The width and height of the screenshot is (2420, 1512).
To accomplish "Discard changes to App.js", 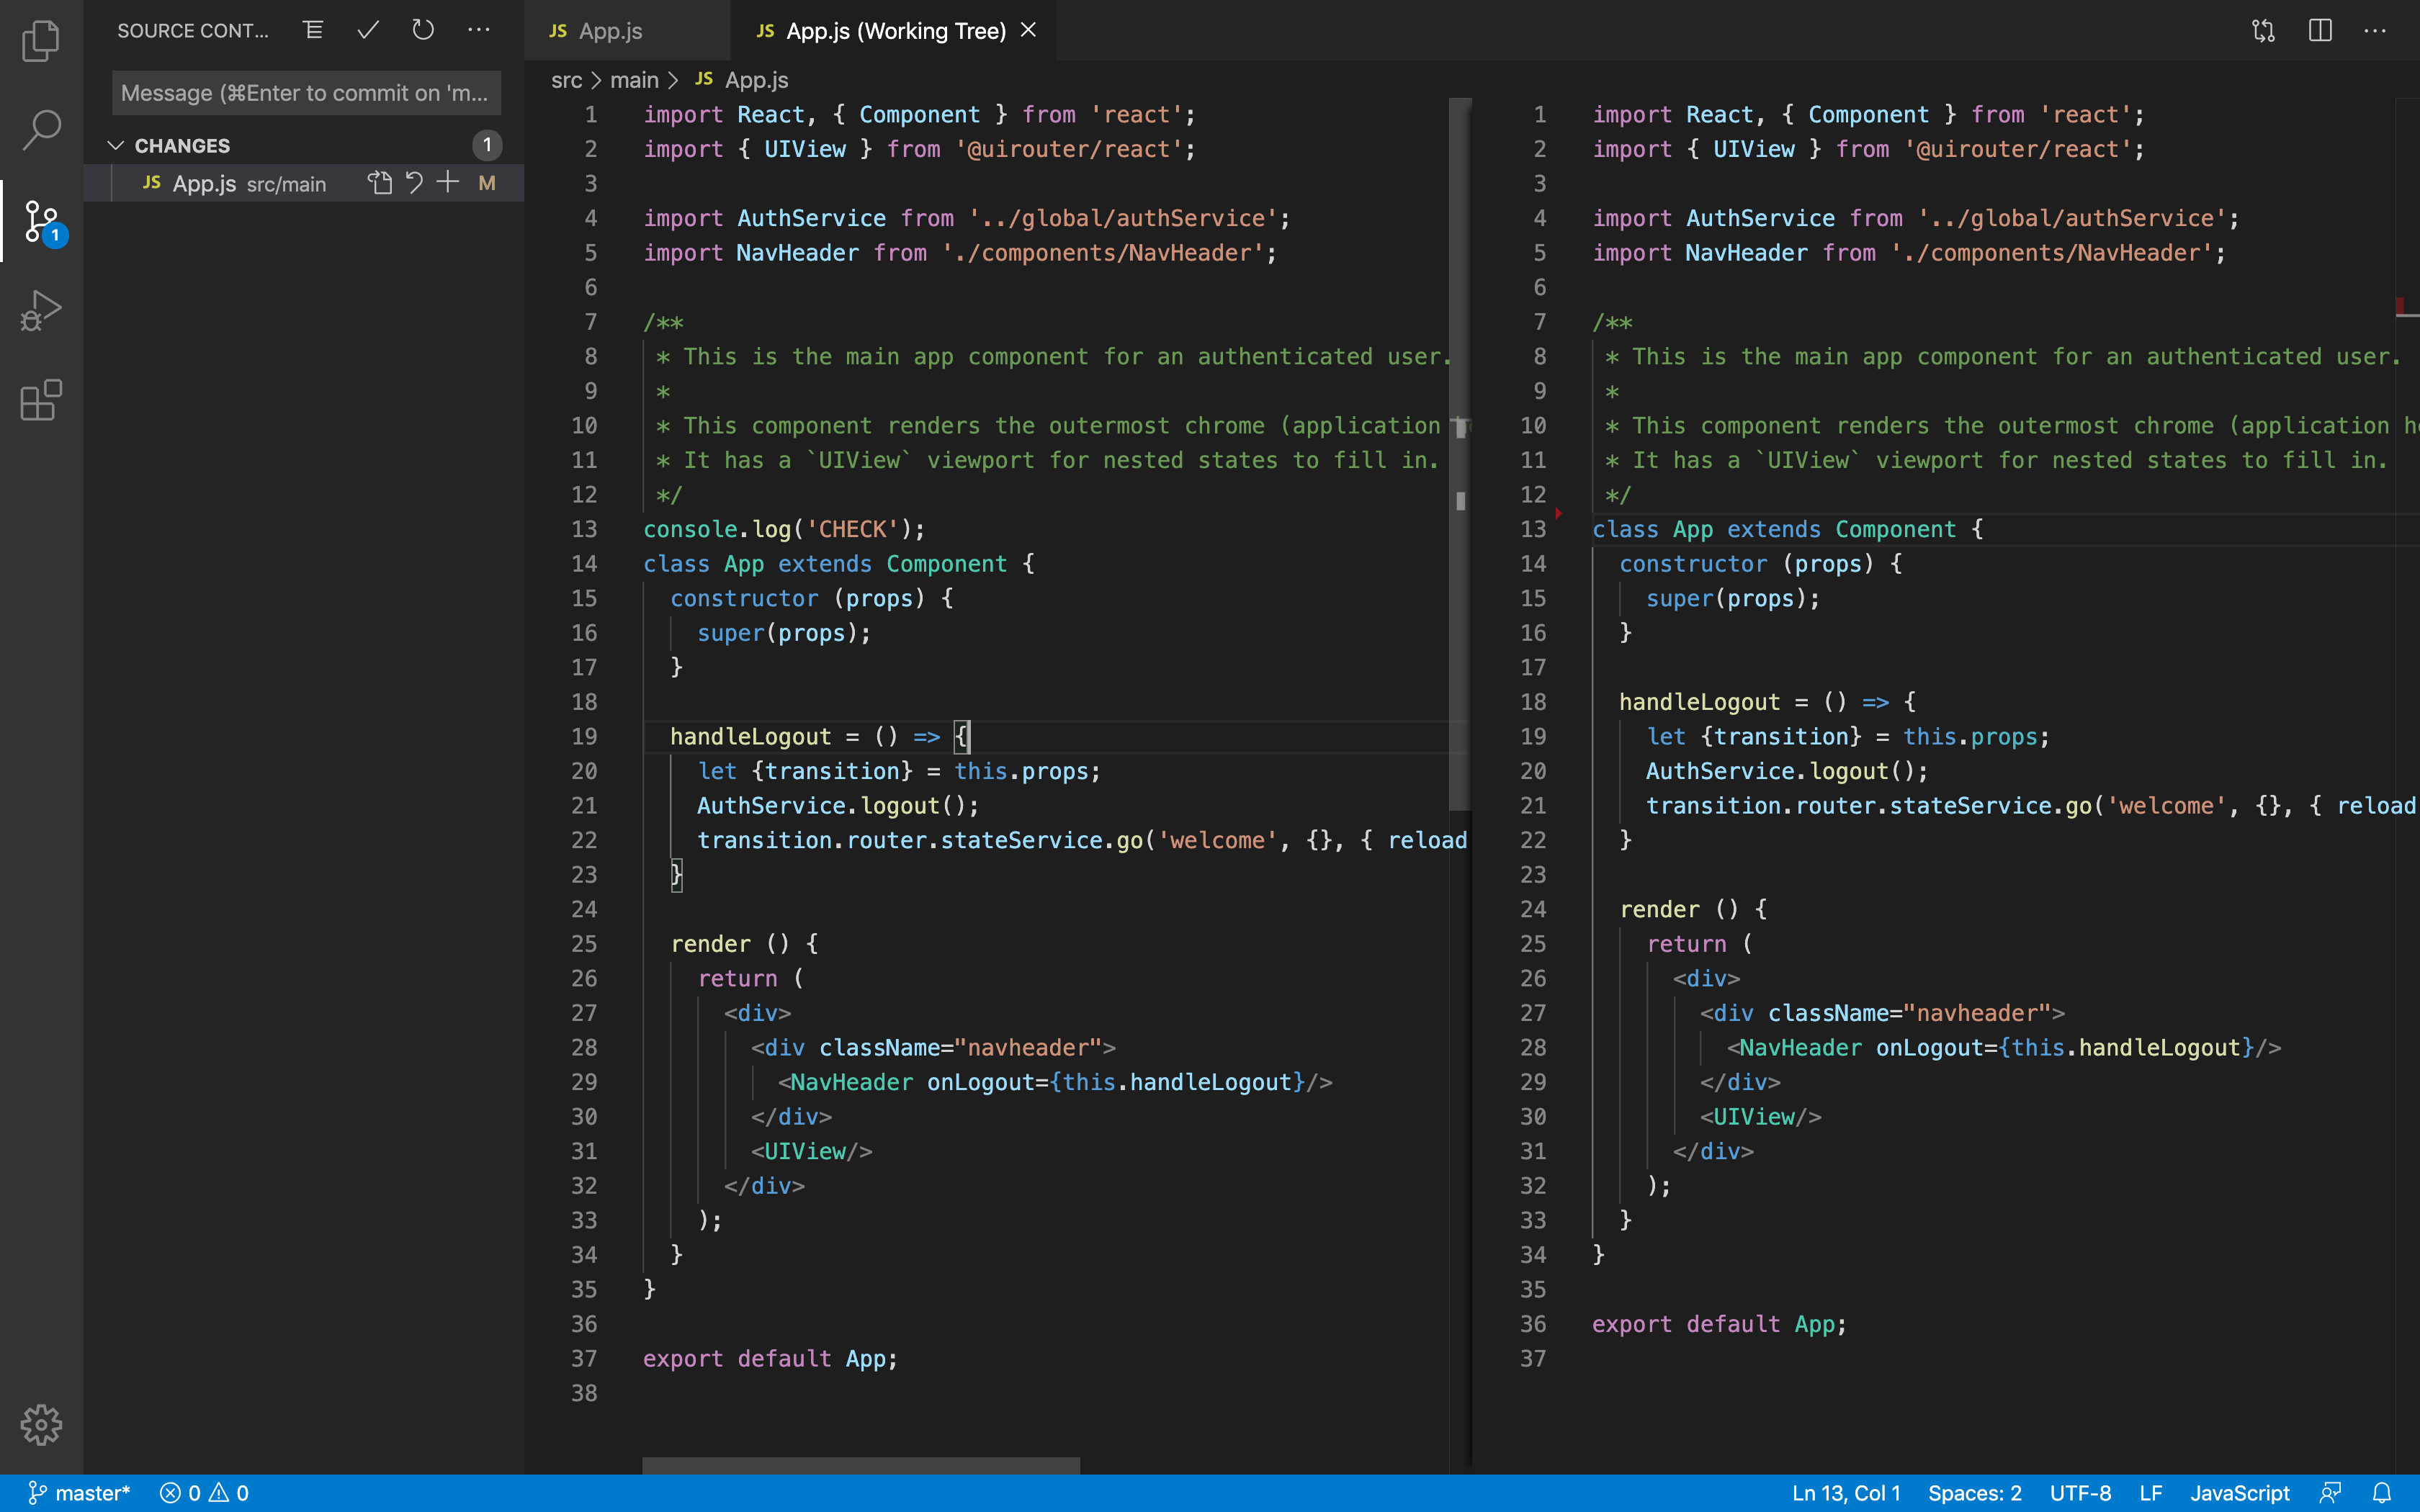I will coord(414,182).
